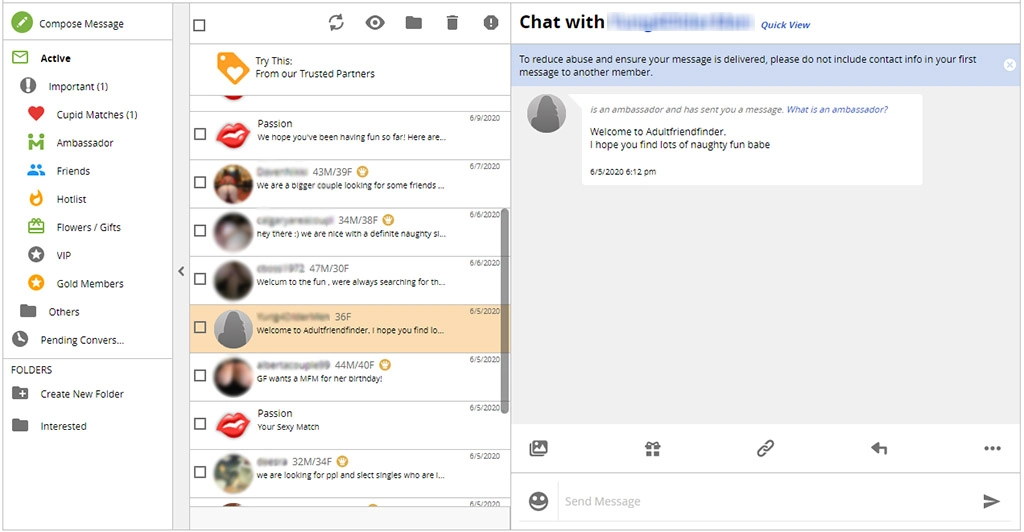Viewport: 1024px width, 532px height.
Task: Click the Gold Members star icon
Action: click(36, 283)
